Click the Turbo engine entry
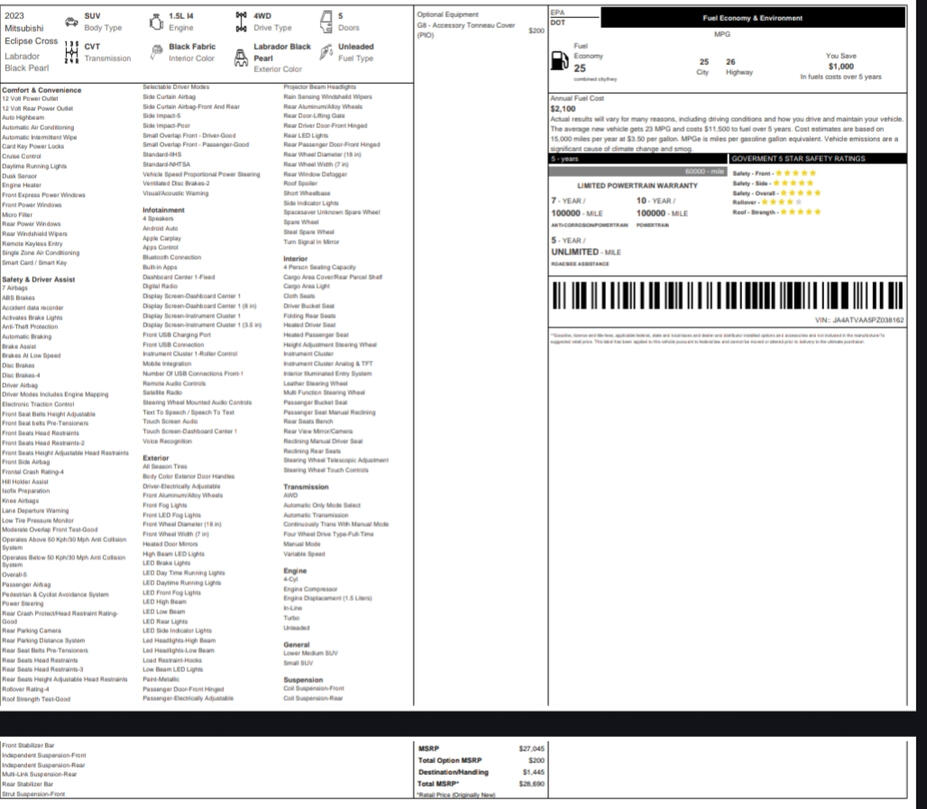This screenshot has width=927, height=809. tap(291, 618)
